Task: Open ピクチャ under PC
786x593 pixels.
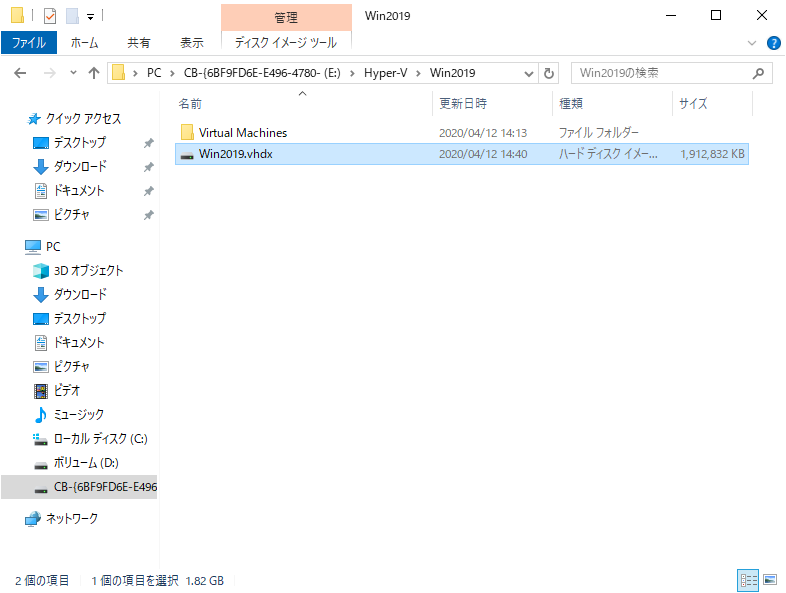Action: coord(71,366)
